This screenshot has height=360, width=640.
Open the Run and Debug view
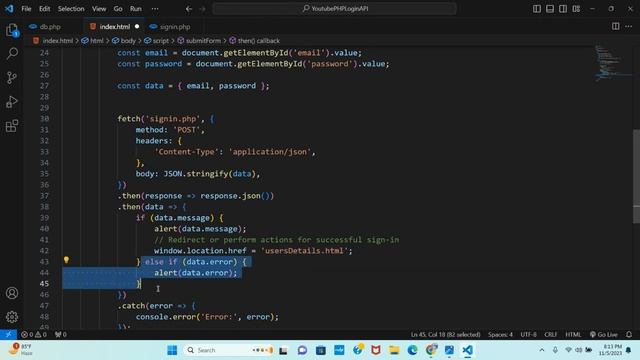click(12, 102)
